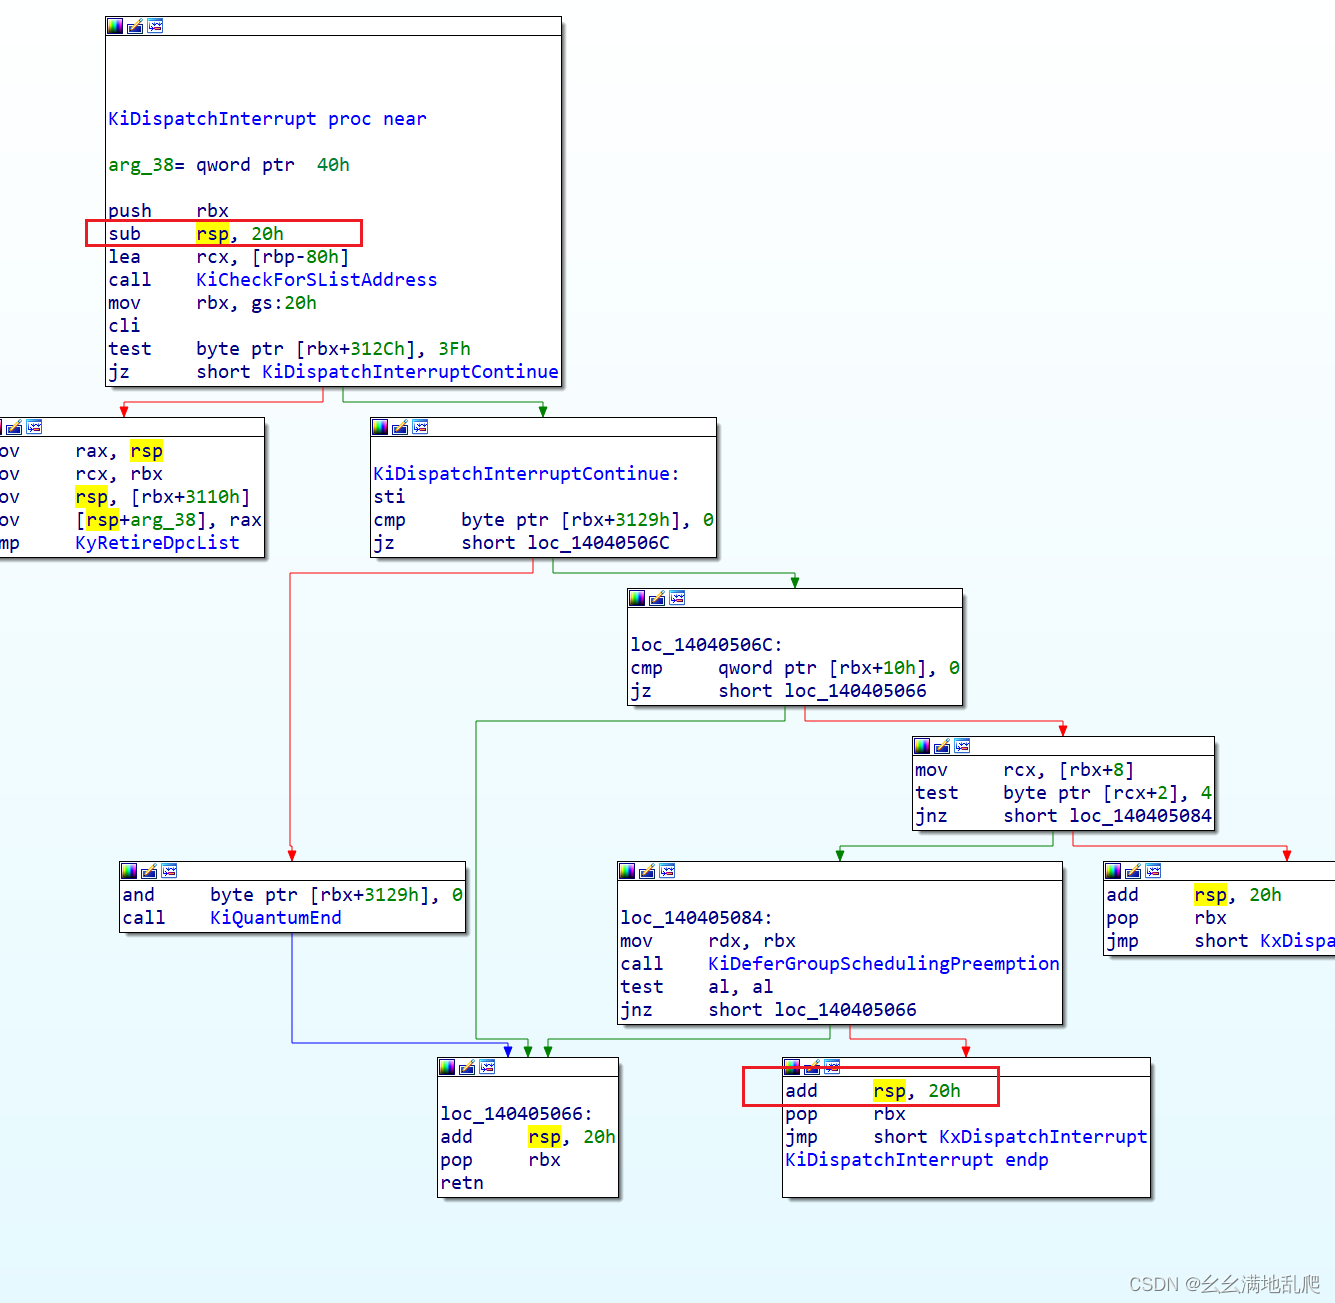The height and width of the screenshot is (1303, 1335).
Task: Click group-nodes icon on loc_14040506C node
Action: tap(677, 598)
